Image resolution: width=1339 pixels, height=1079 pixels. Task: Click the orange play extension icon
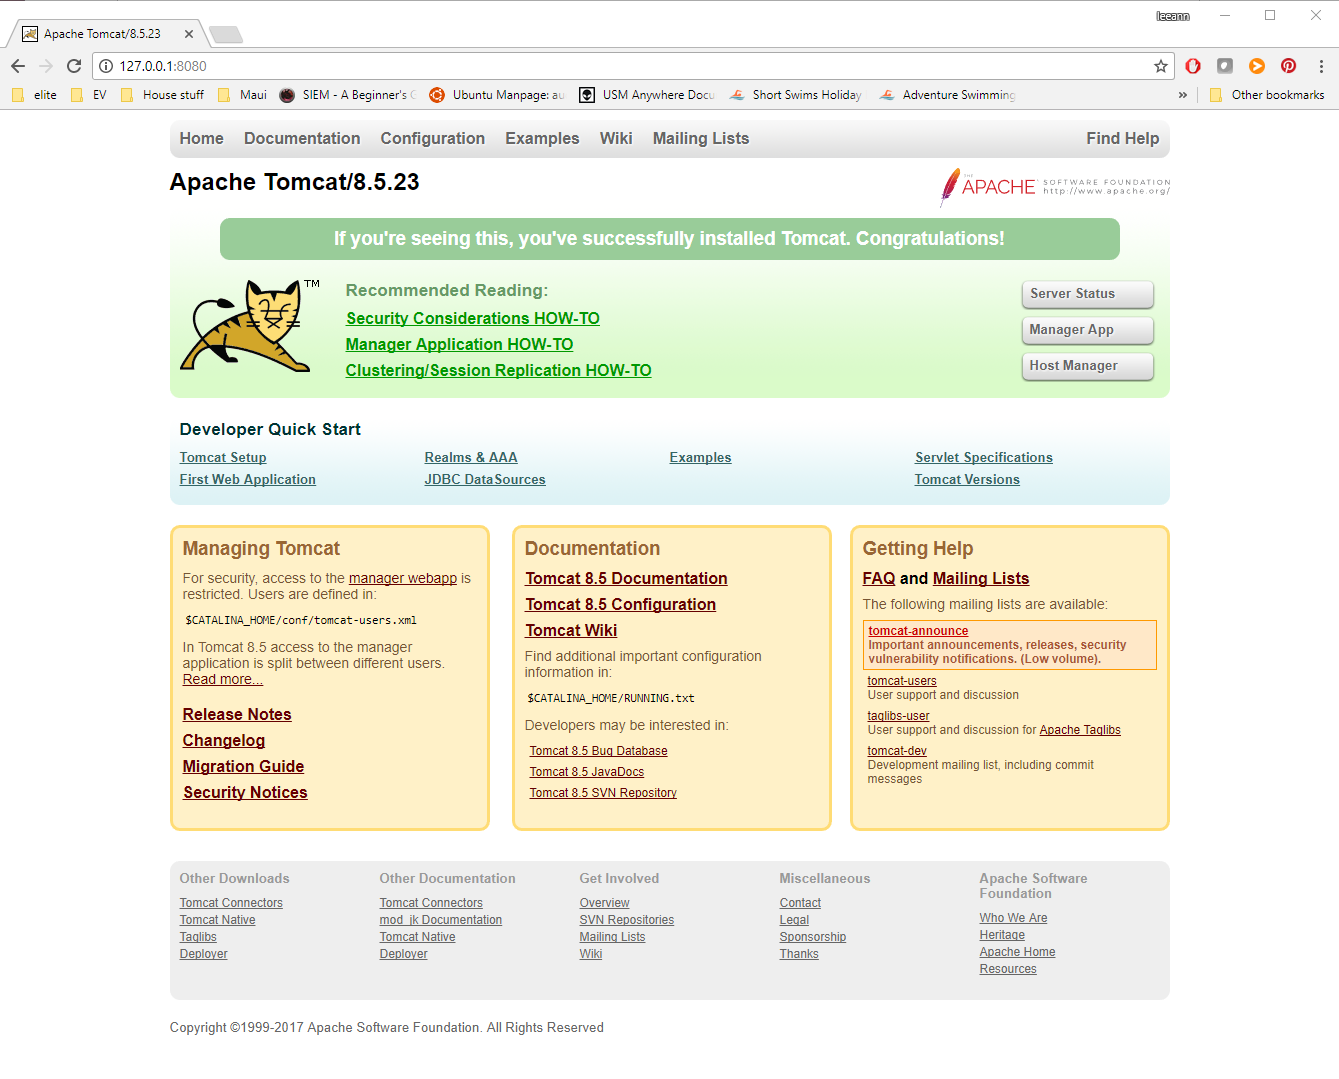[x=1257, y=66]
